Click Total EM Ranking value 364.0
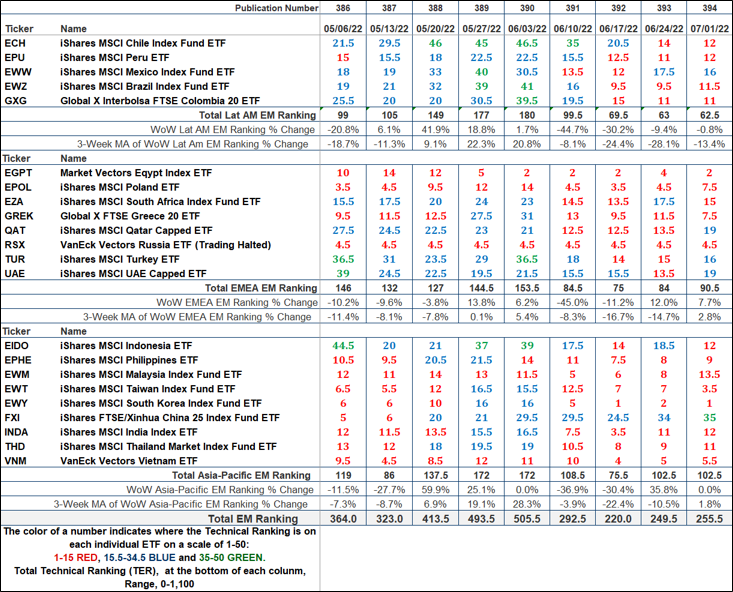The width and height of the screenshot is (733, 592). point(343,519)
